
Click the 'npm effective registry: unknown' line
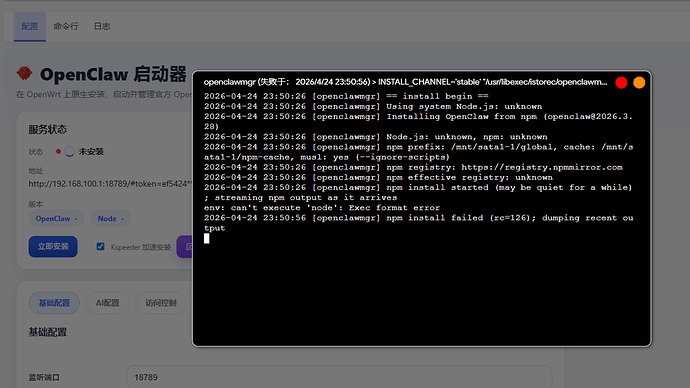pos(378,177)
